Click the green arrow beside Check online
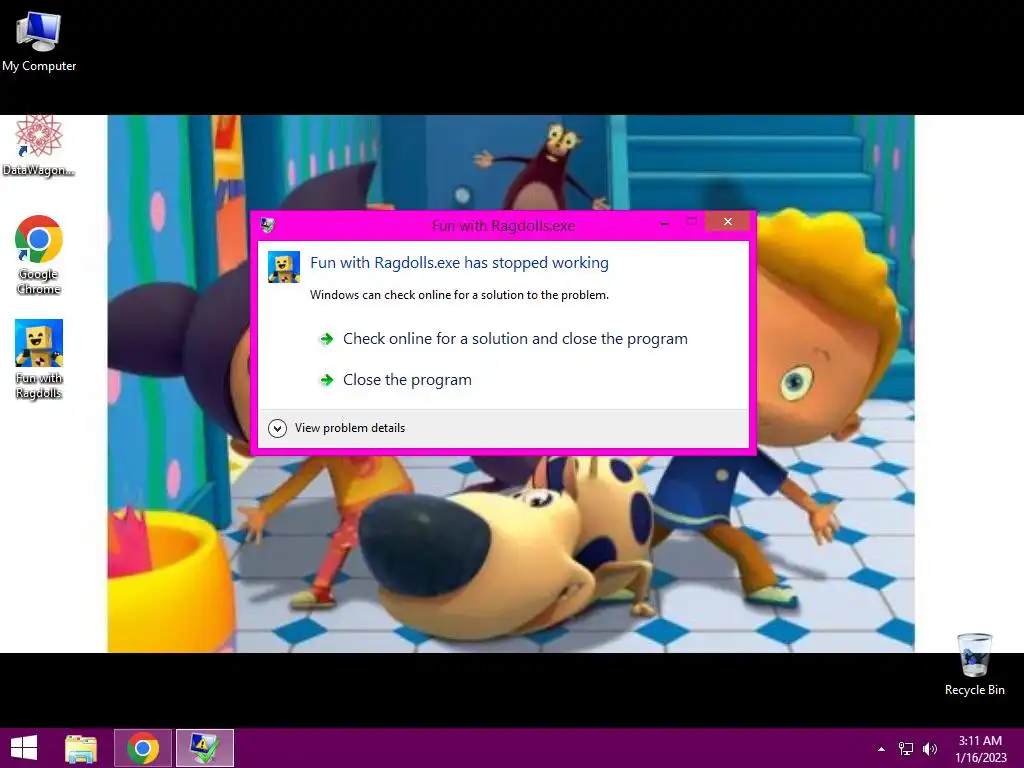 327,339
